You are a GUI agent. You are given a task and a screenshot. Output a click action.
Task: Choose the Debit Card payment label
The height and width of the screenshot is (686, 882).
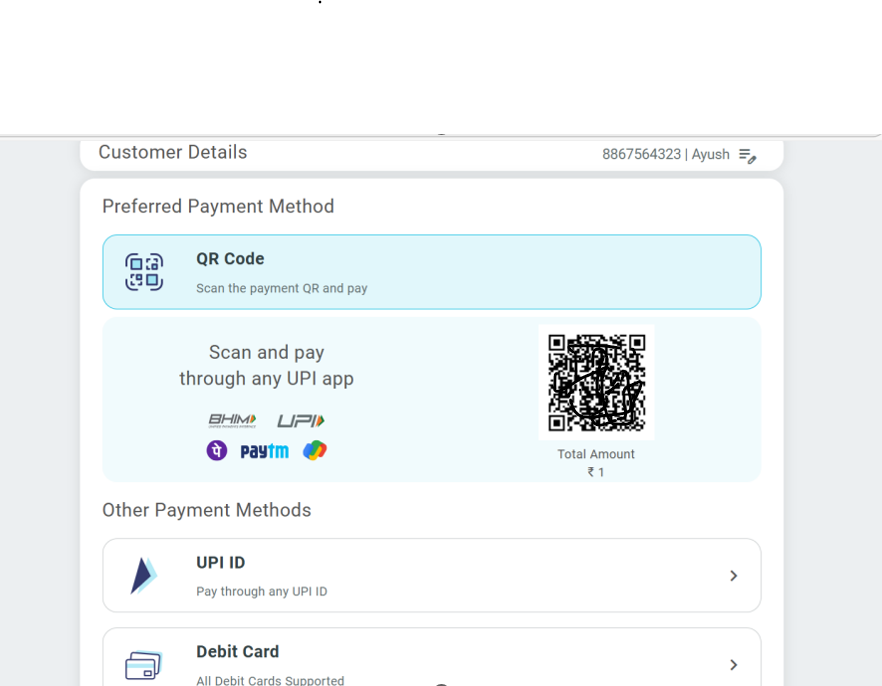point(237,652)
